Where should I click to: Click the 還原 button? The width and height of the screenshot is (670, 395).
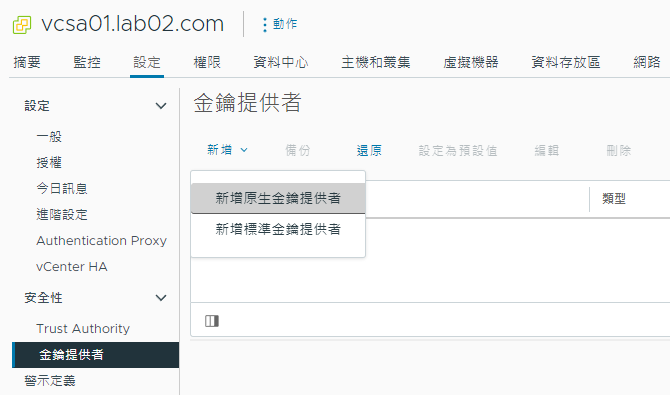(x=369, y=150)
